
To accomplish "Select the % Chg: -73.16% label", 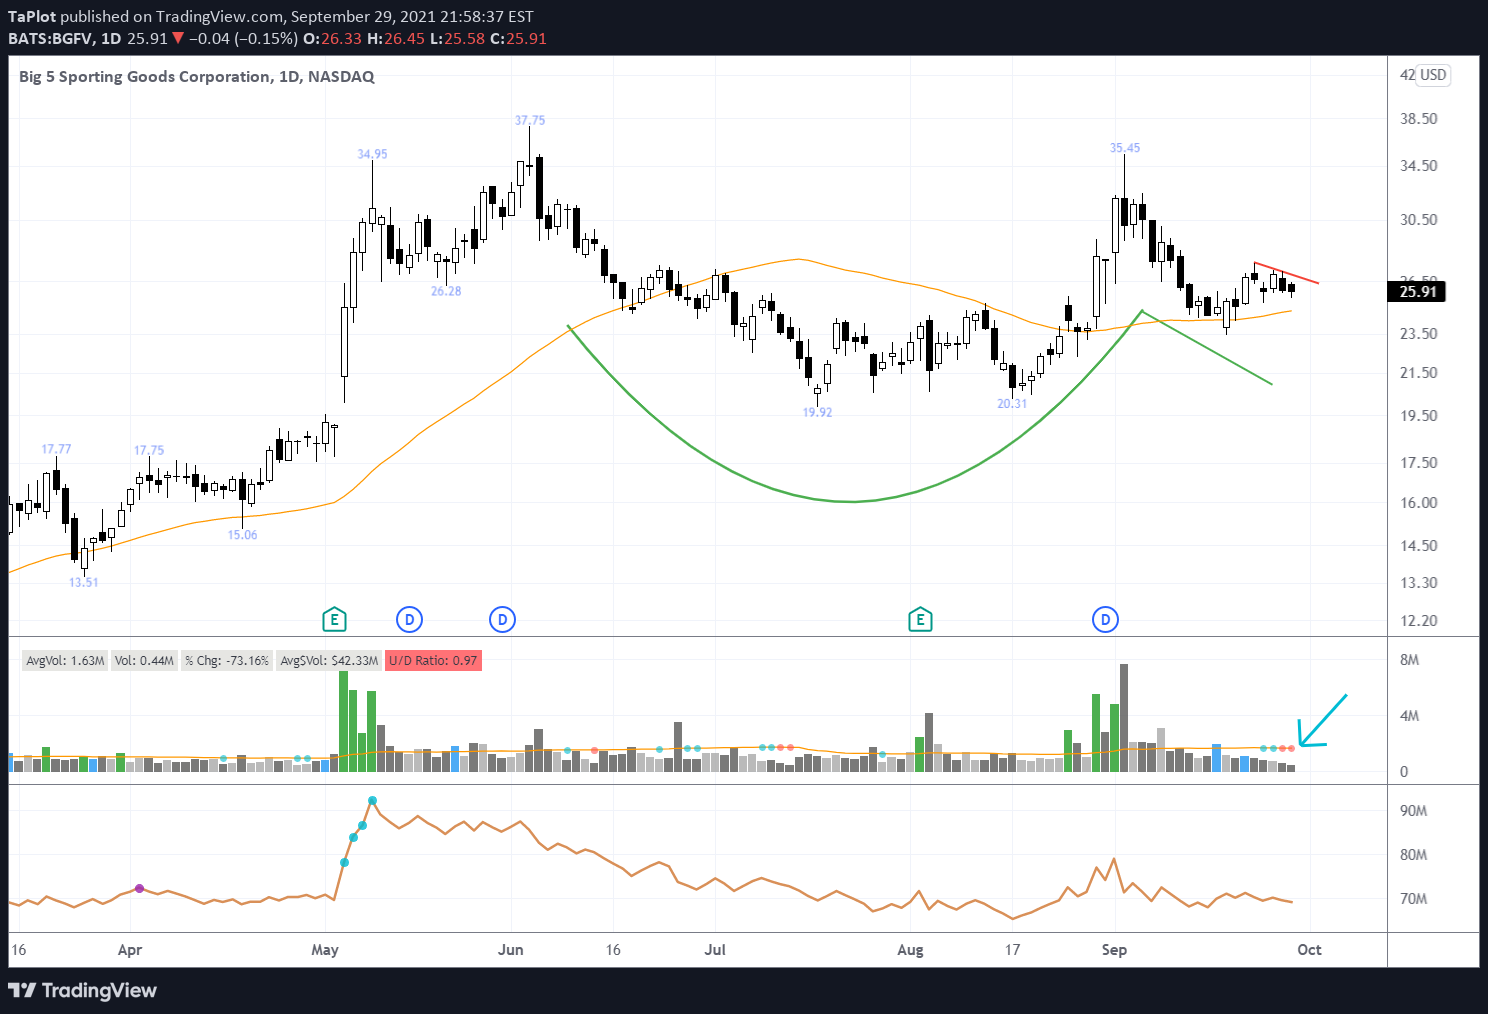I will tap(227, 661).
